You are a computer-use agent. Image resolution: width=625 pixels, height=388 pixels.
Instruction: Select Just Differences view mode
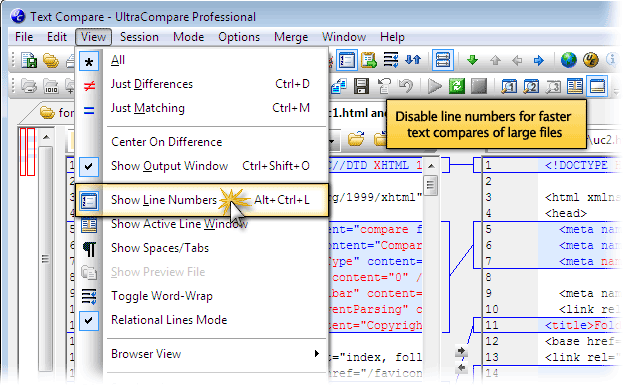tap(202, 84)
